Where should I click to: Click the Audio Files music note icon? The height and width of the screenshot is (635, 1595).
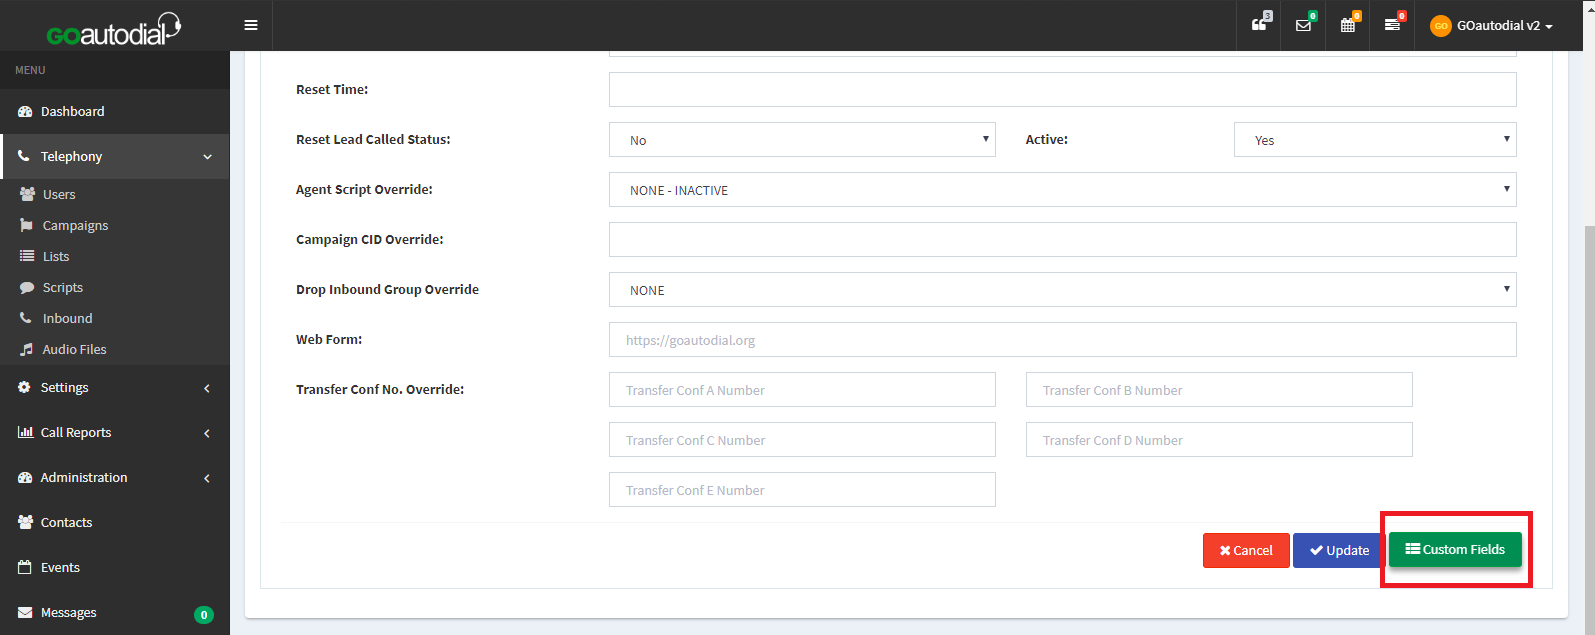[x=27, y=349]
